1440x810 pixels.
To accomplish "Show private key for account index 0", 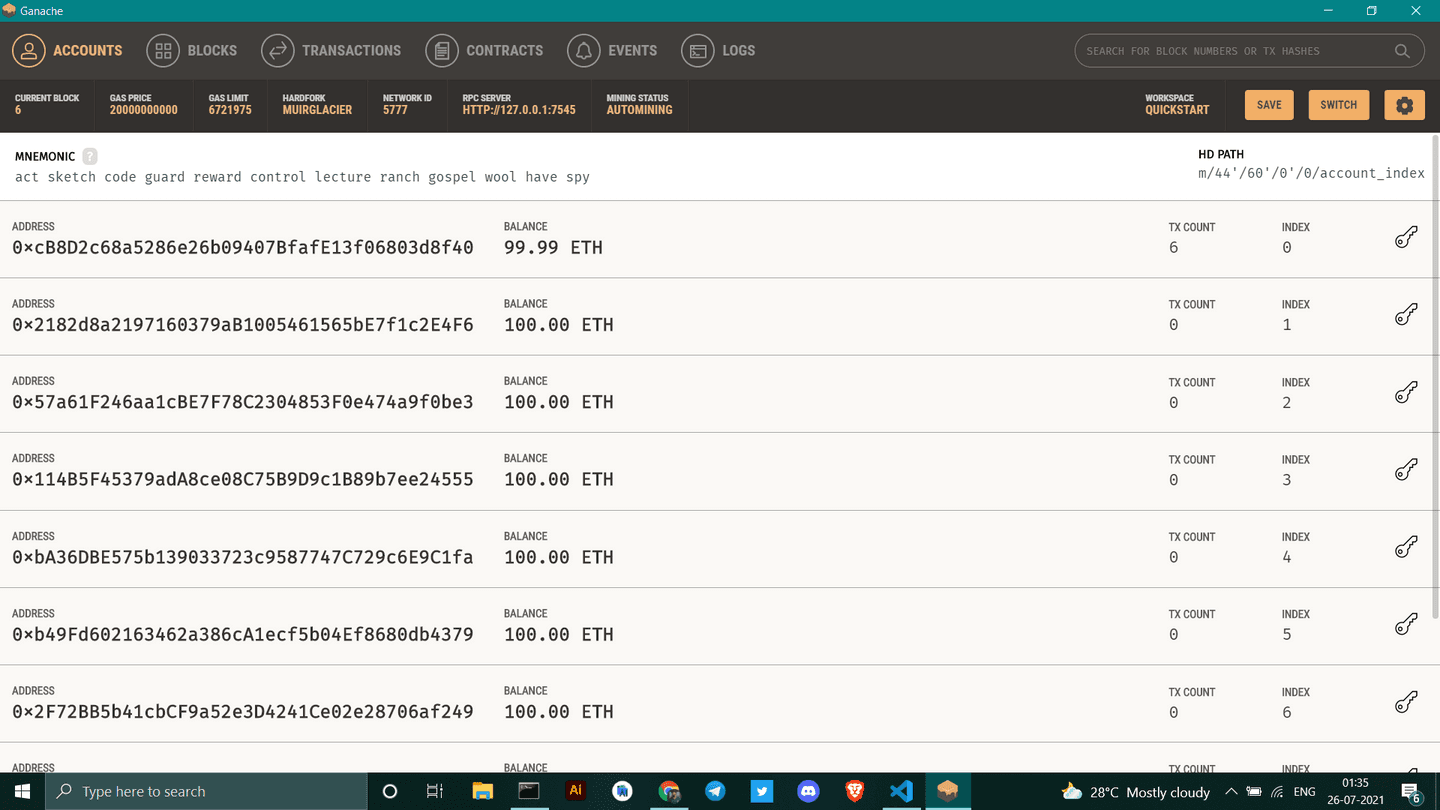I will [1406, 238].
